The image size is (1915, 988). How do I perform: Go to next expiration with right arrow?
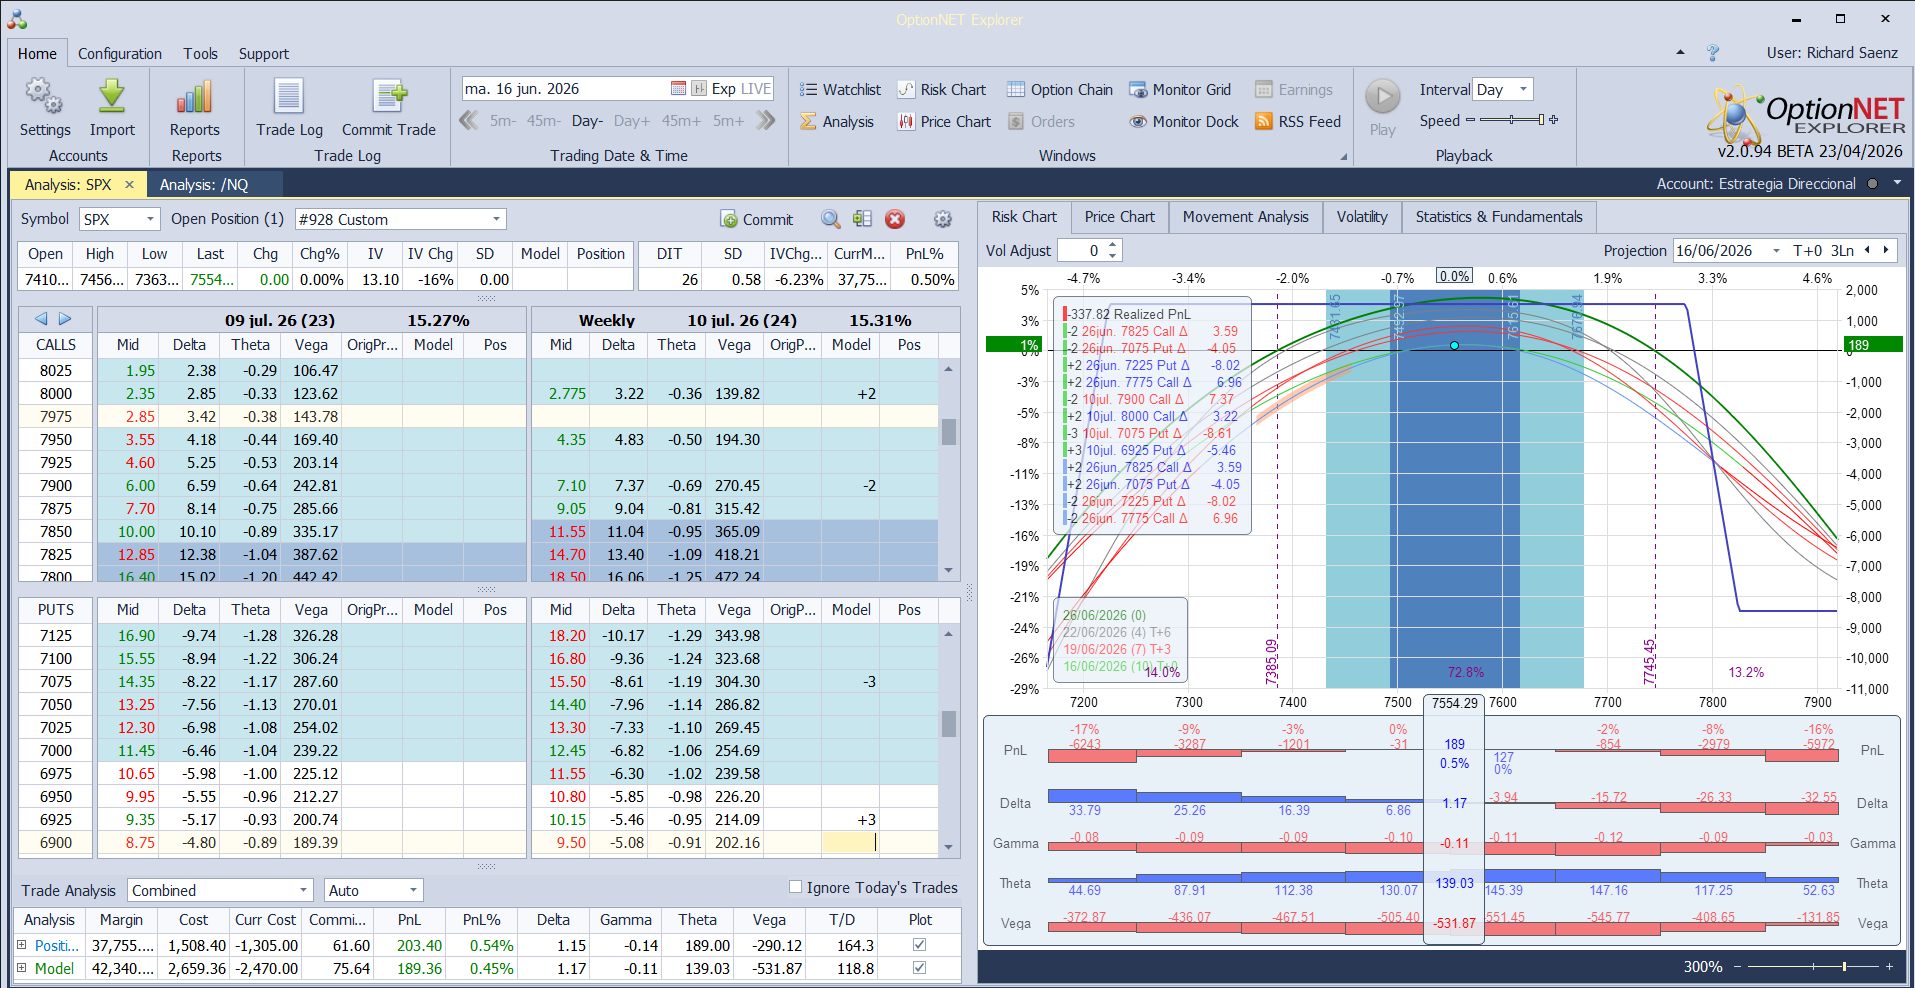tap(65, 319)
